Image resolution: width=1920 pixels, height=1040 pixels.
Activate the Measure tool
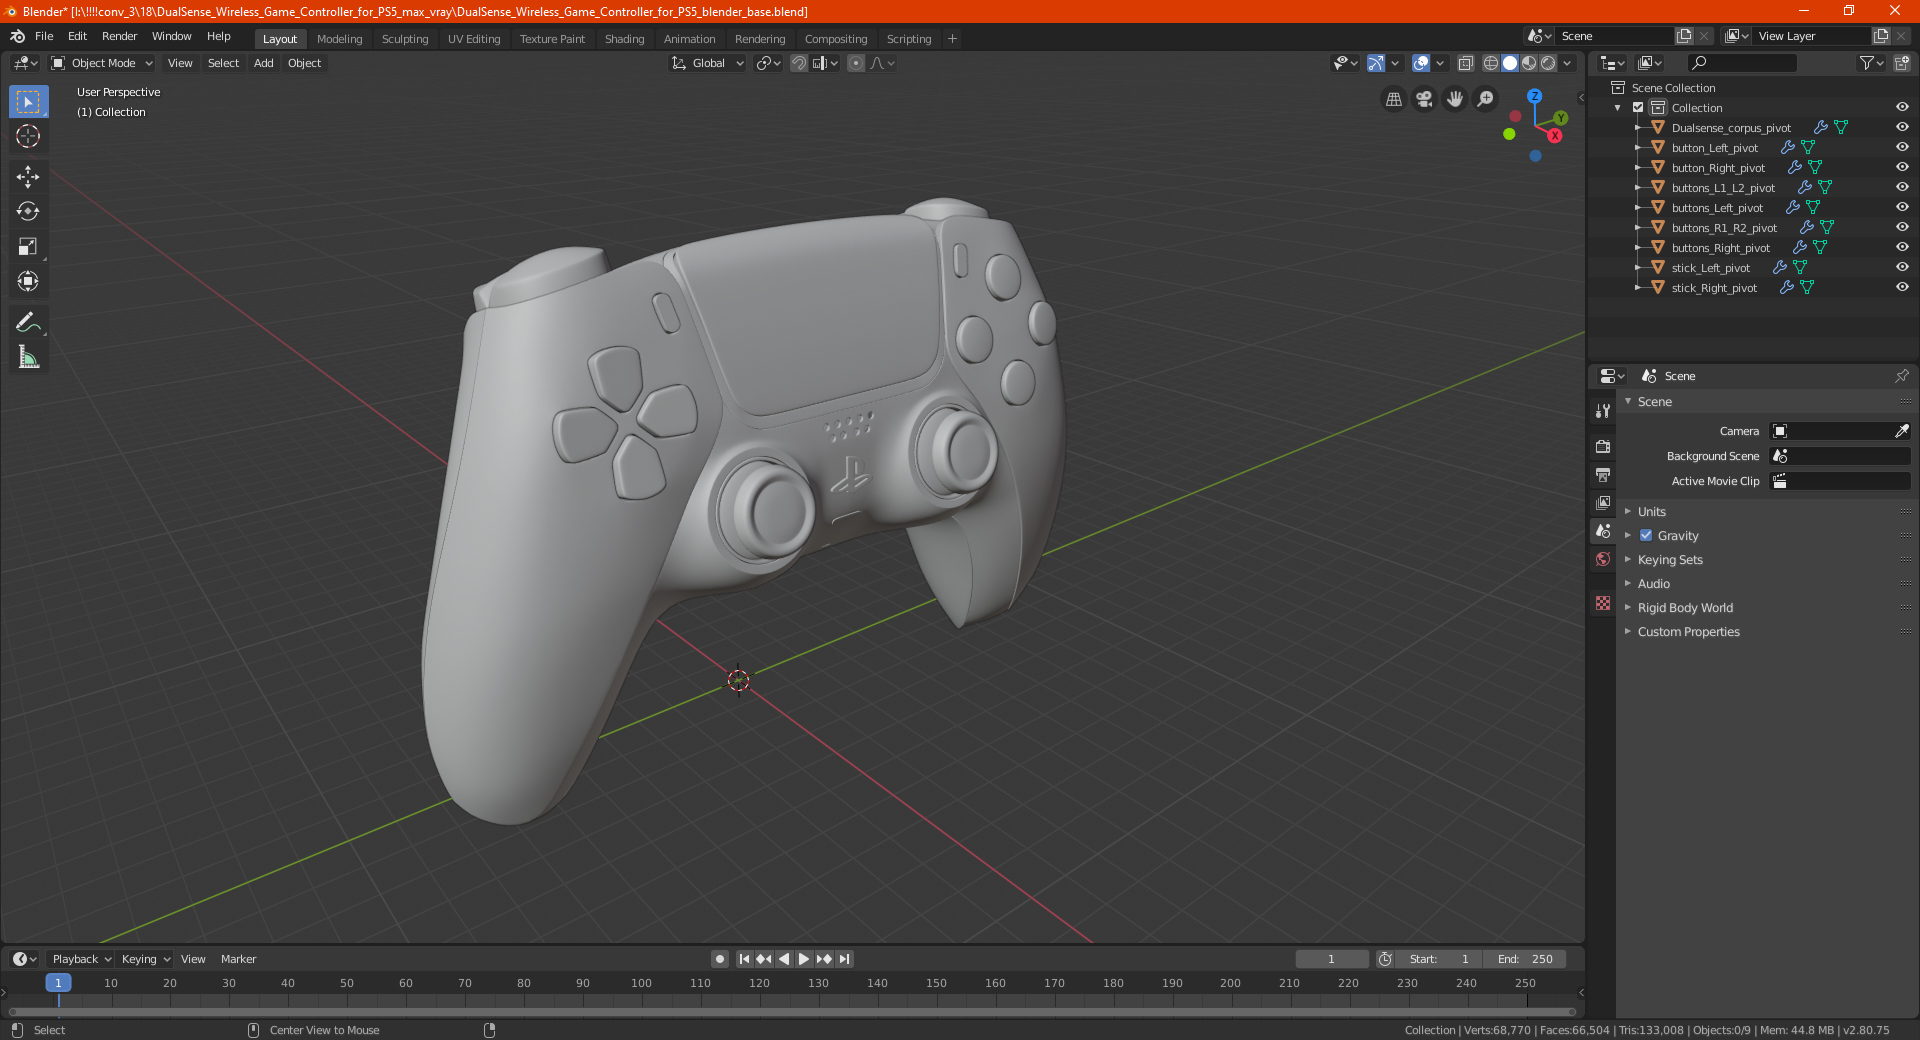pos(28,357)
